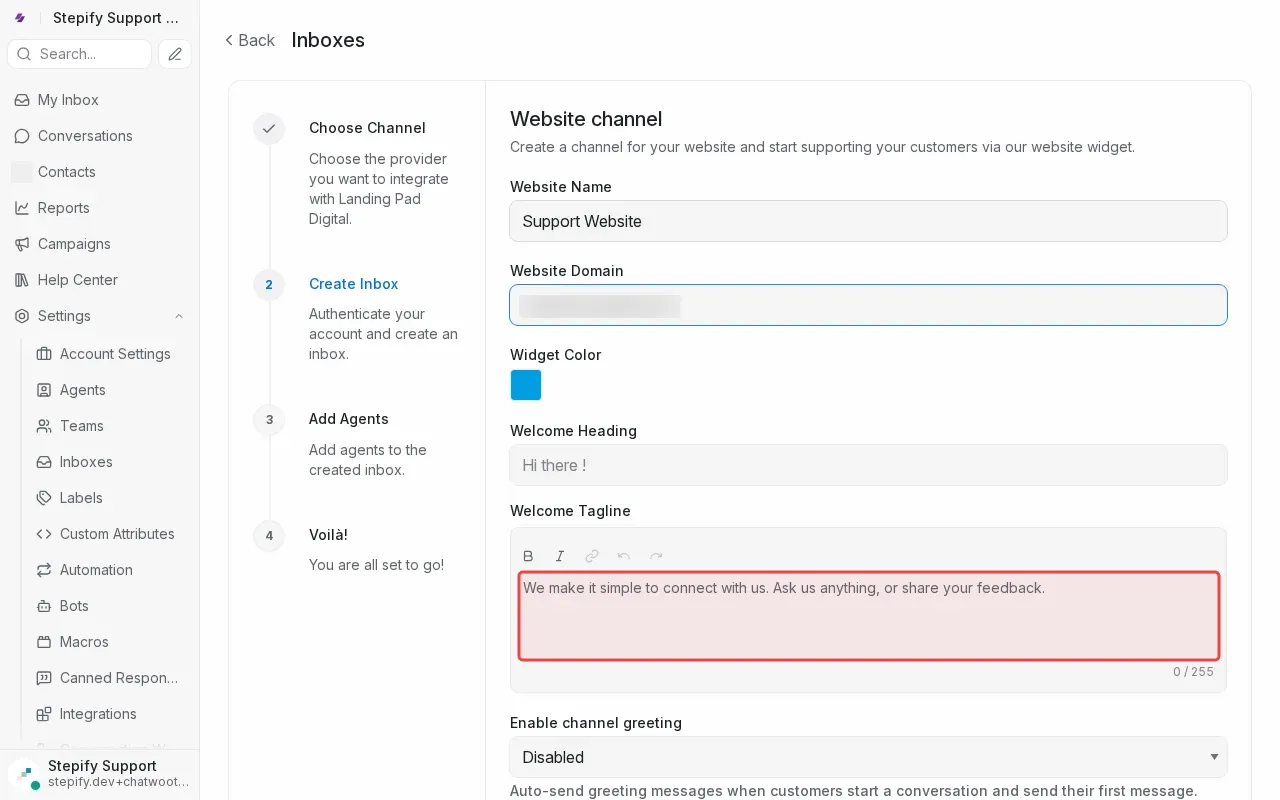Viewport: 1280px width, 800px height.
Task: Open My Inbox from the sidebar
Action: click(x=67, y=100)
